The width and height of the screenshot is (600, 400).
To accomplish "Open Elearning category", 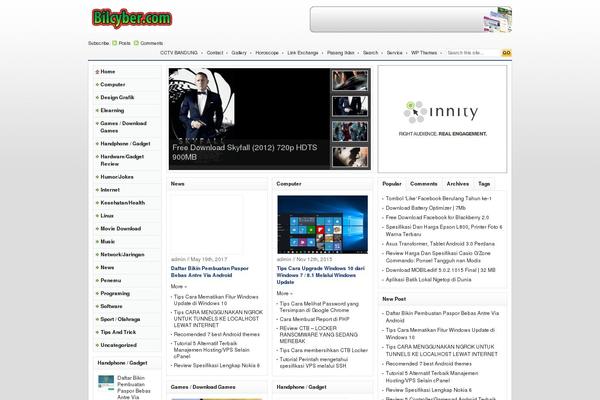I will [x=112, y=111].
